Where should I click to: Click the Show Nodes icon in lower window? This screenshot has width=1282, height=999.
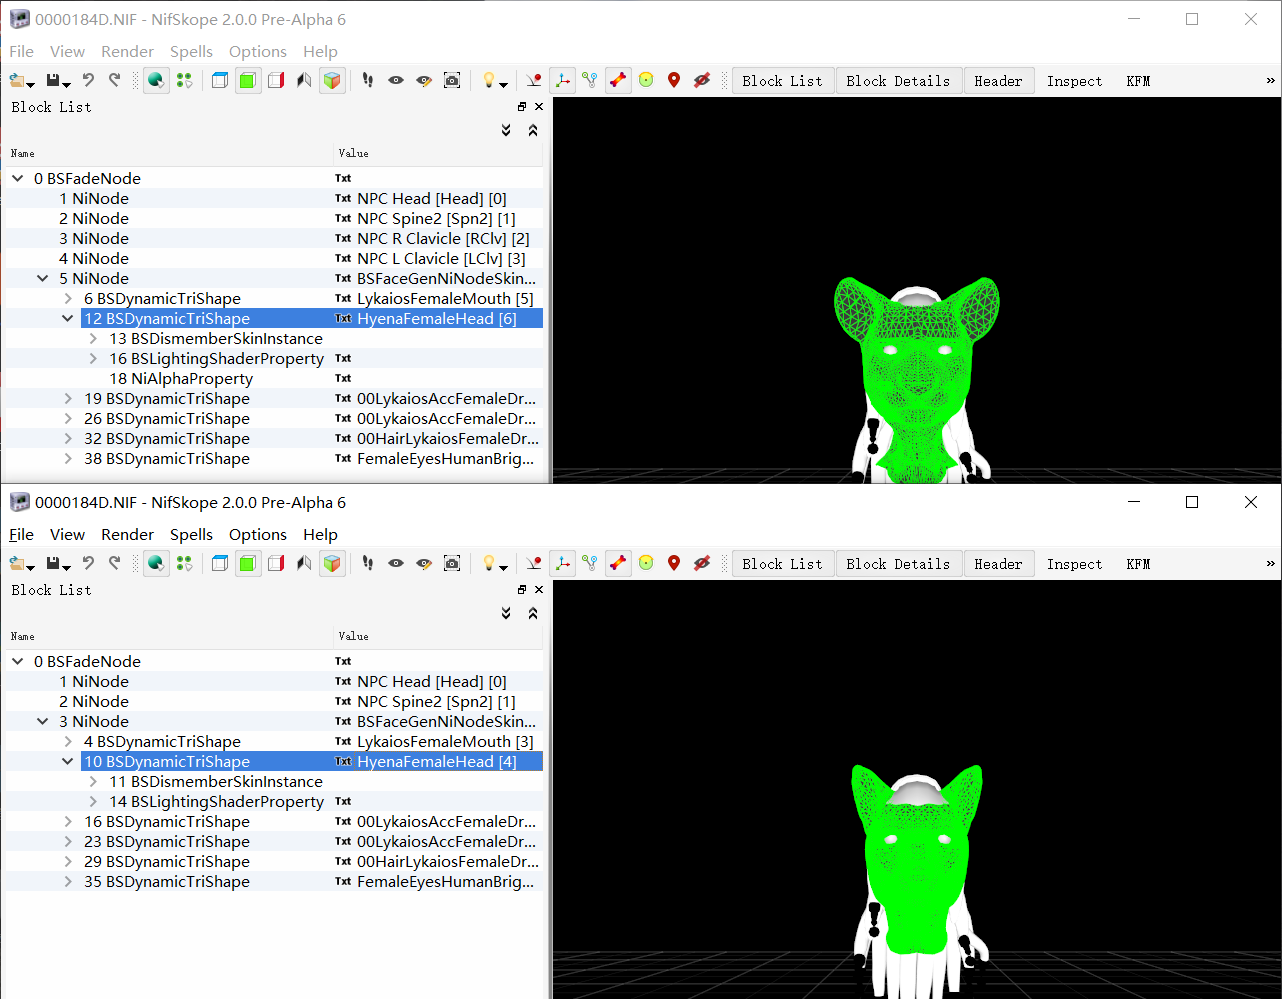tap(590, 564)
